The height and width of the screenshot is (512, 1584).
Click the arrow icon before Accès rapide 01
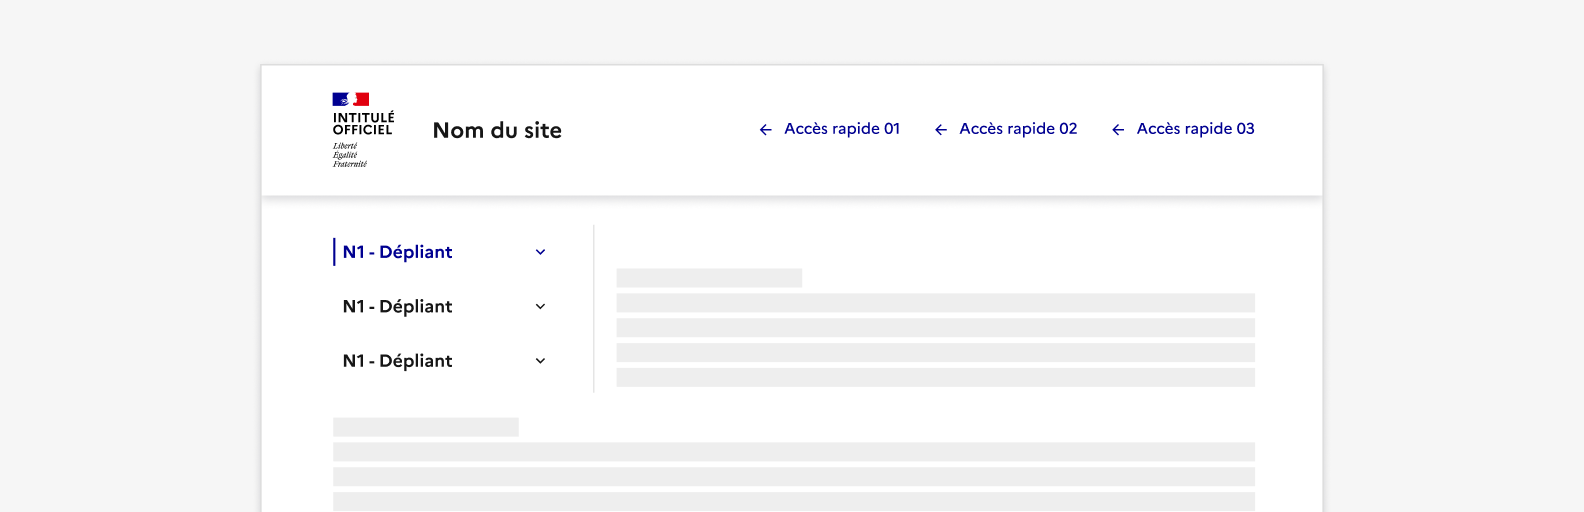tap(766, 130)
